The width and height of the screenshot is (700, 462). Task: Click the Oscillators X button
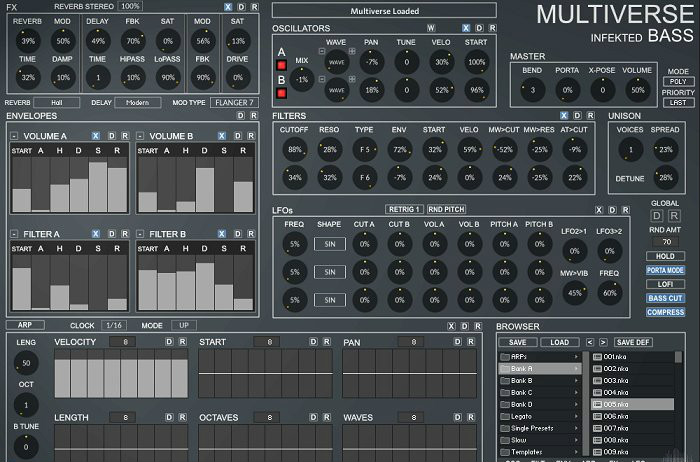pyautogui.click(x=466, y=28)
